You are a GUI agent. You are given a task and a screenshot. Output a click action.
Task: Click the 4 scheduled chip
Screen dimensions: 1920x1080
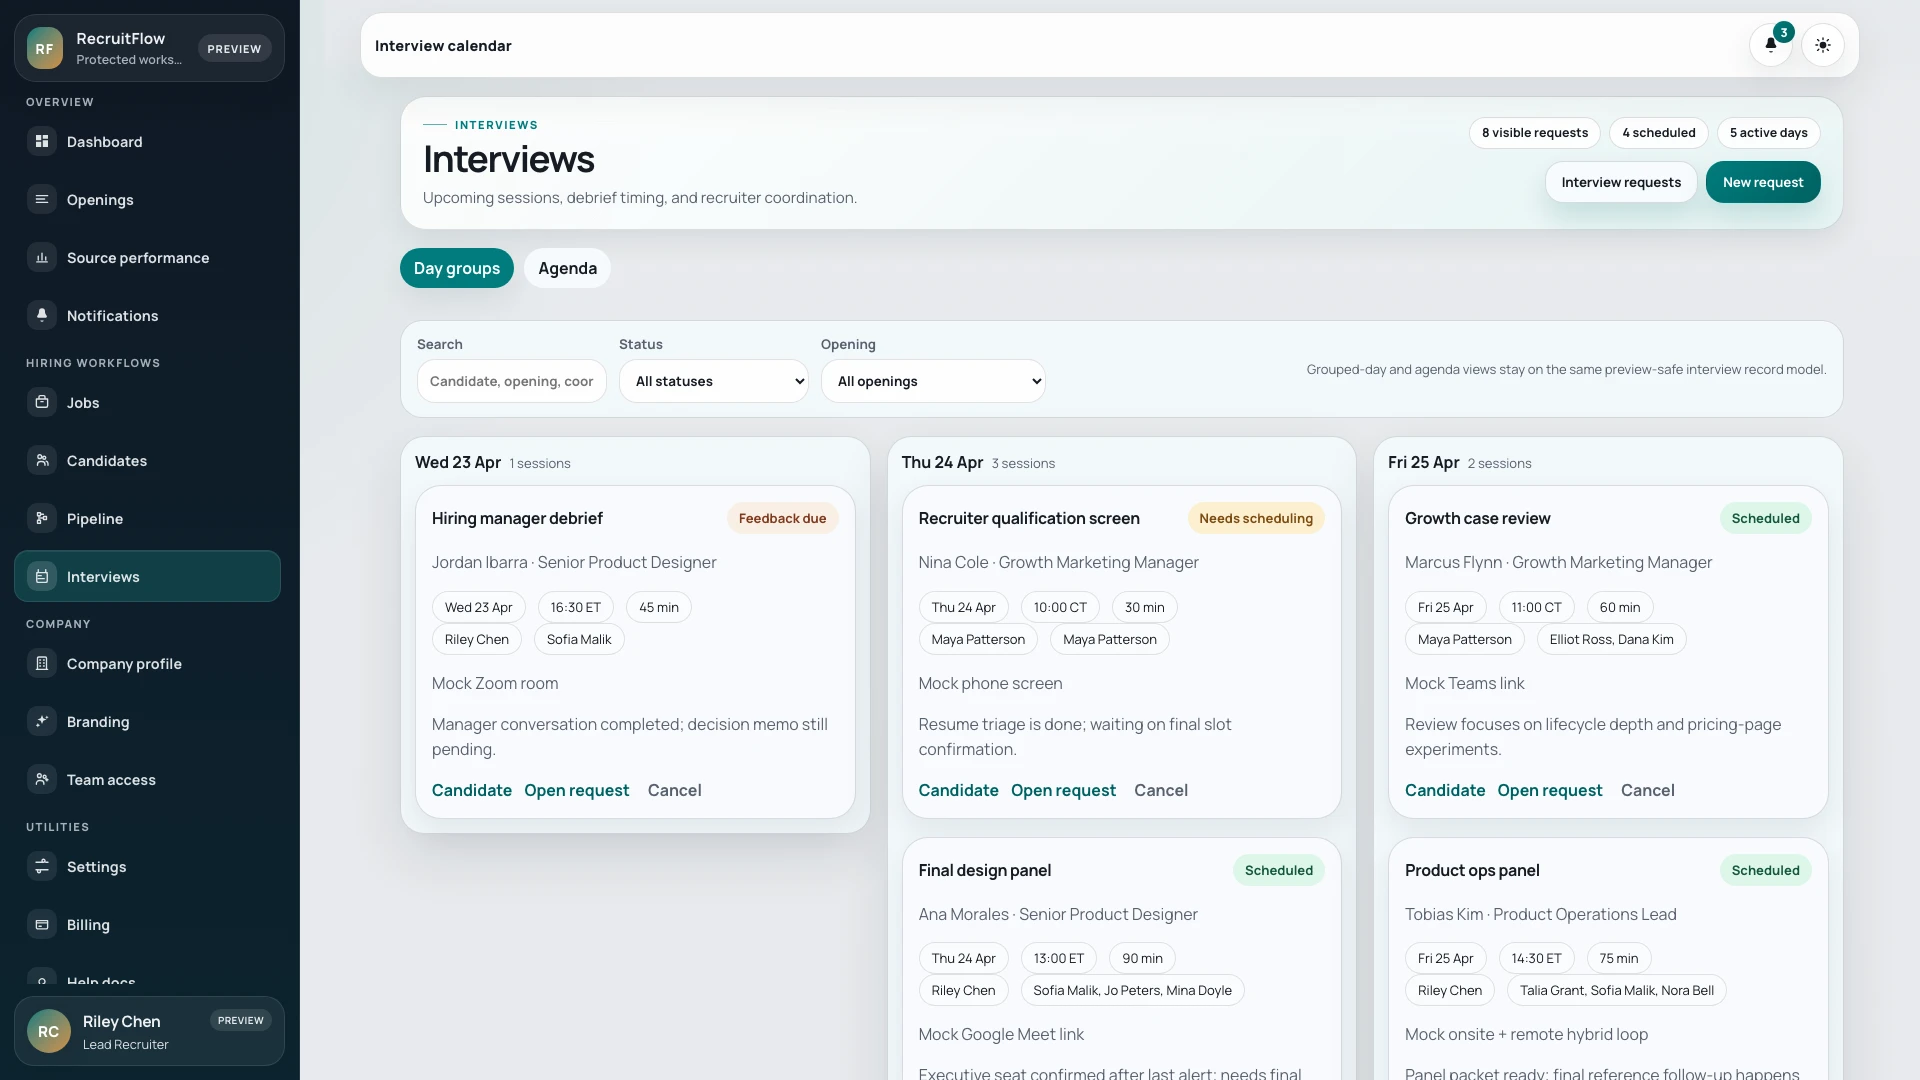coord(1659,133)
